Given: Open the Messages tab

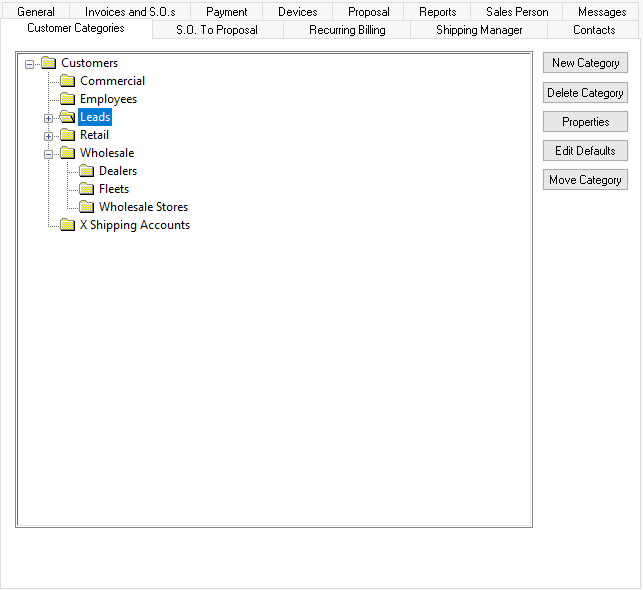Looking at the screenshot, I should (602, 12).
